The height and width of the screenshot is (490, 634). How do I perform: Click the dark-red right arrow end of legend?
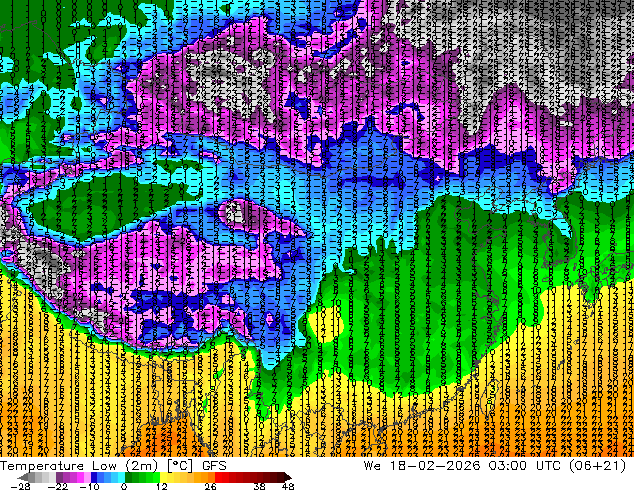click(287, 477)
